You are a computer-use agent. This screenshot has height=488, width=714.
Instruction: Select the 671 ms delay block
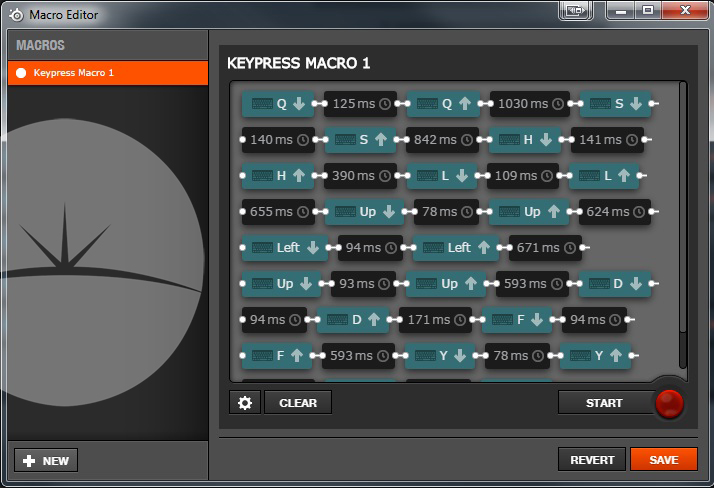point(546,248)
